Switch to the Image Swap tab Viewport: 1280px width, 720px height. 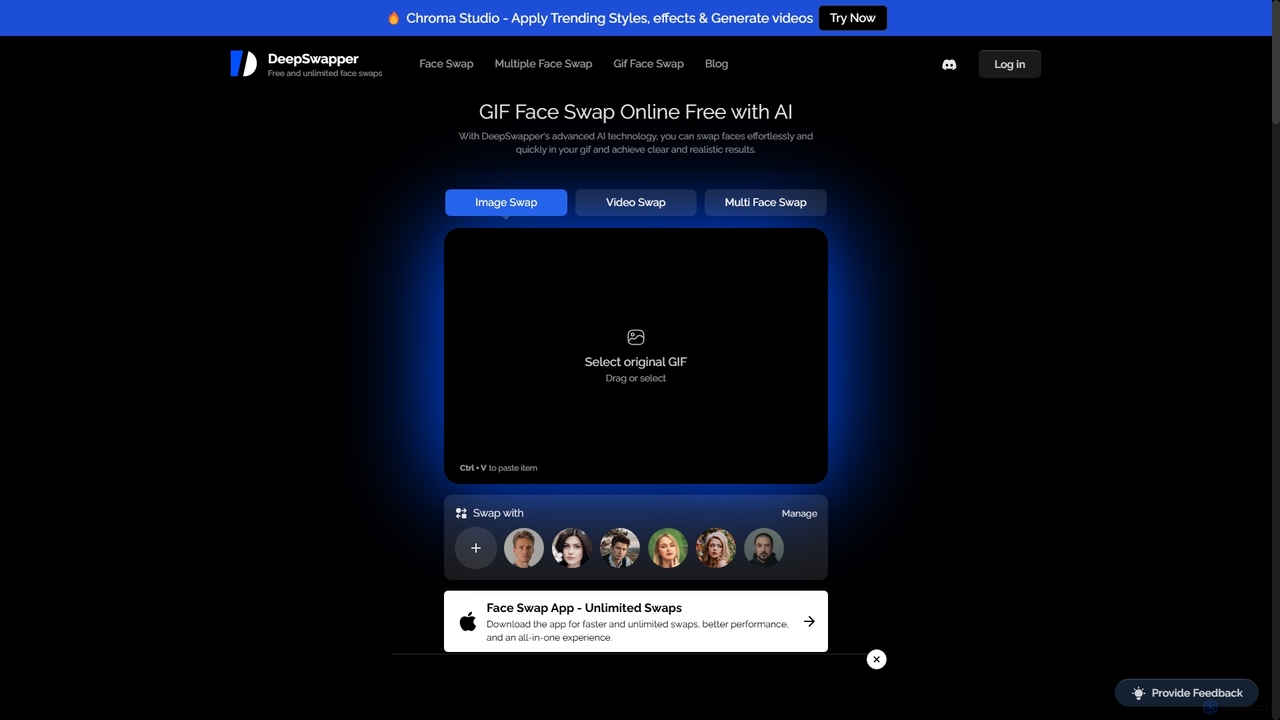(x=506, y=202)
